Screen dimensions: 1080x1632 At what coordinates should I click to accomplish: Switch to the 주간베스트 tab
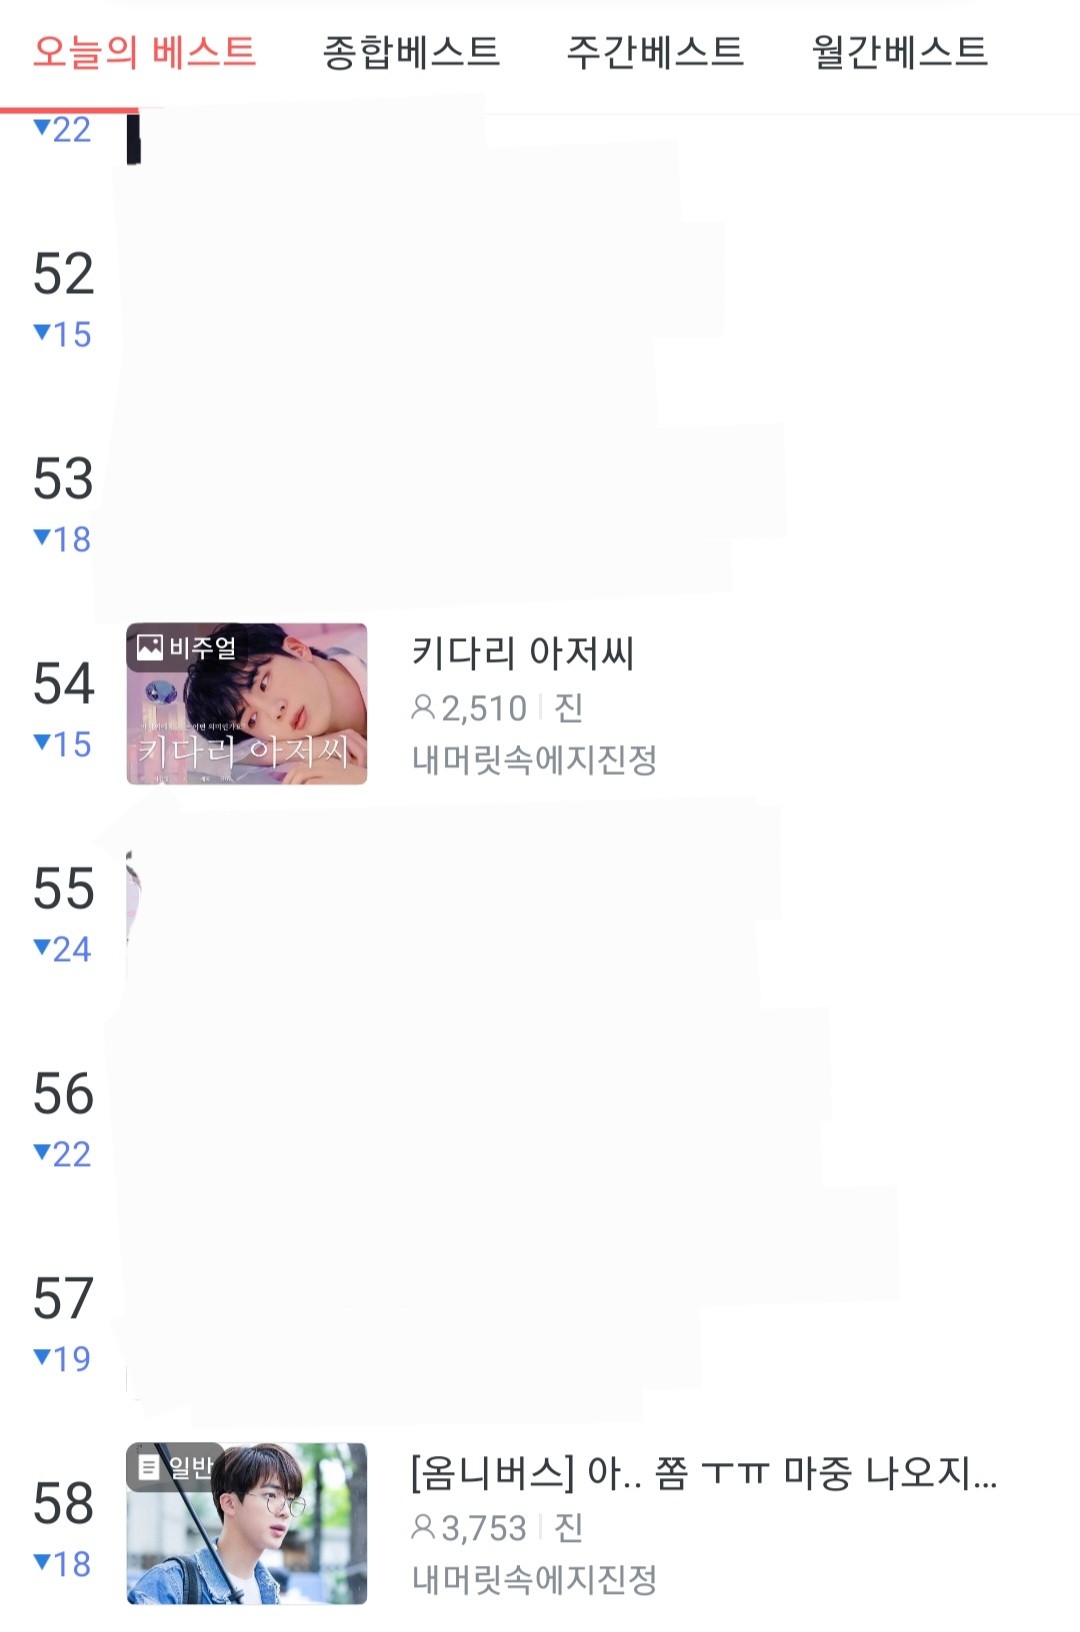tap(655, 52)
